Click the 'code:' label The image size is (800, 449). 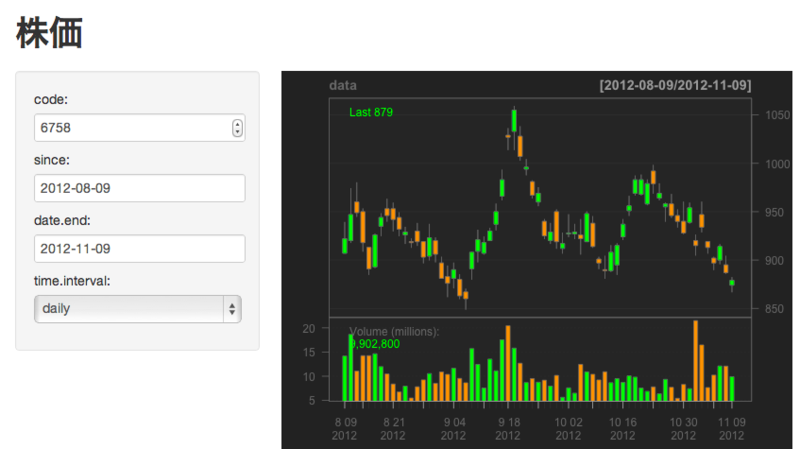coord(51,99)
